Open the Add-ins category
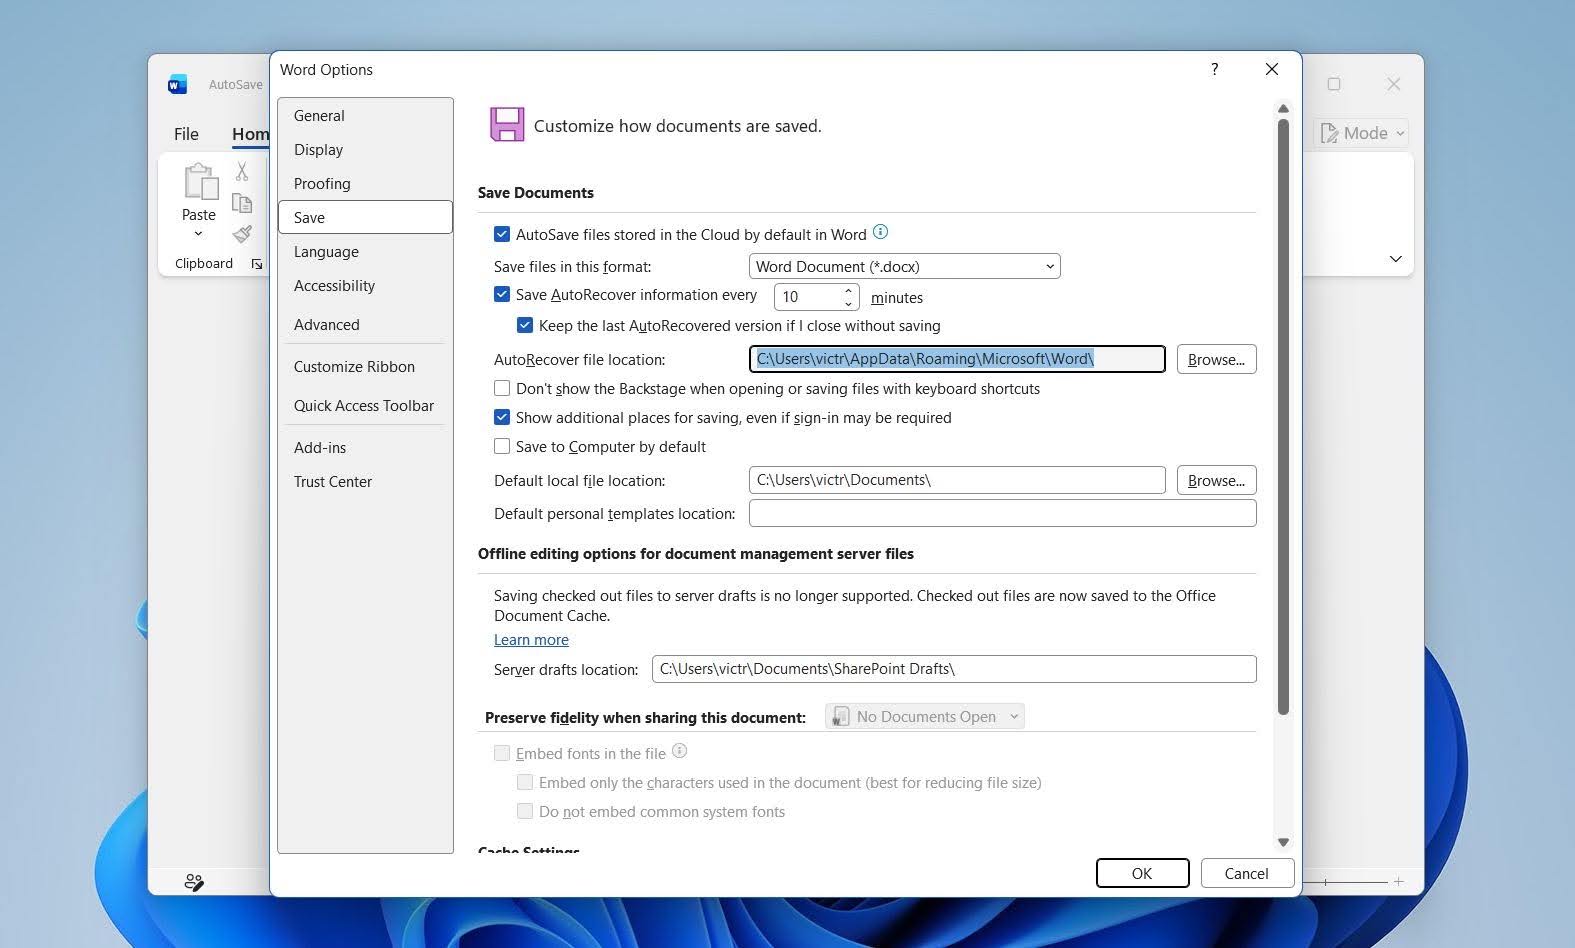This screenshot has width=1575, height=948. 365,448
